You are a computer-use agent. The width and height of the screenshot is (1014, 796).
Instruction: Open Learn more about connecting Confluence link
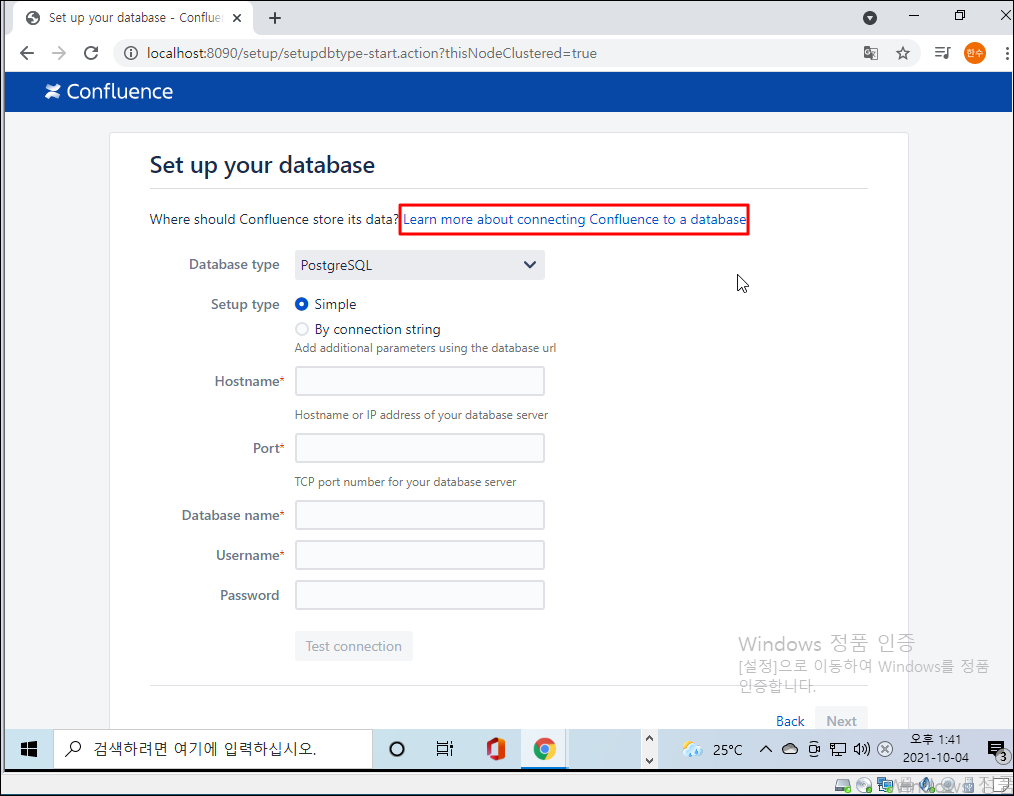point(574,219)
